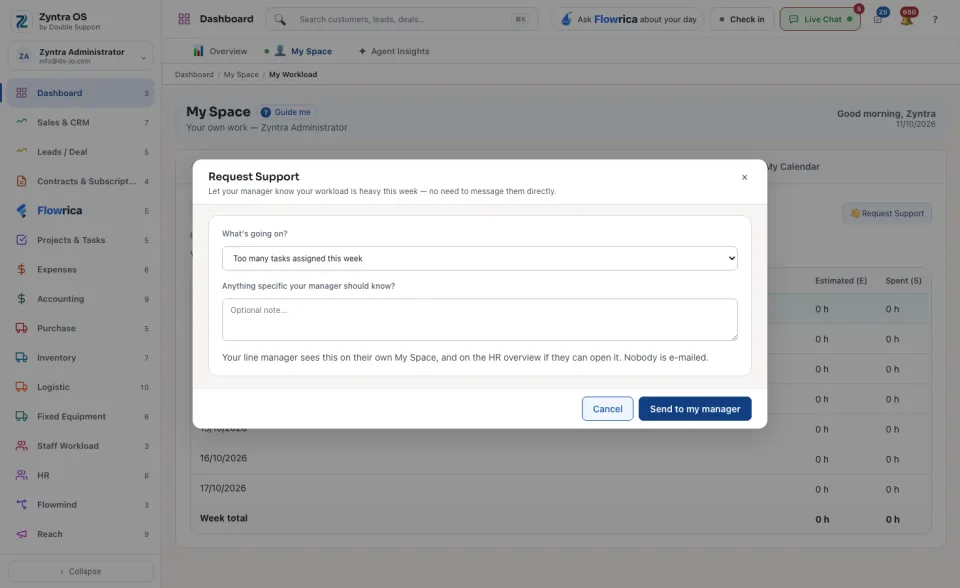Close the Request Support dialog
The width and height of the screenshot is (960, 588).
coord(744,177)
